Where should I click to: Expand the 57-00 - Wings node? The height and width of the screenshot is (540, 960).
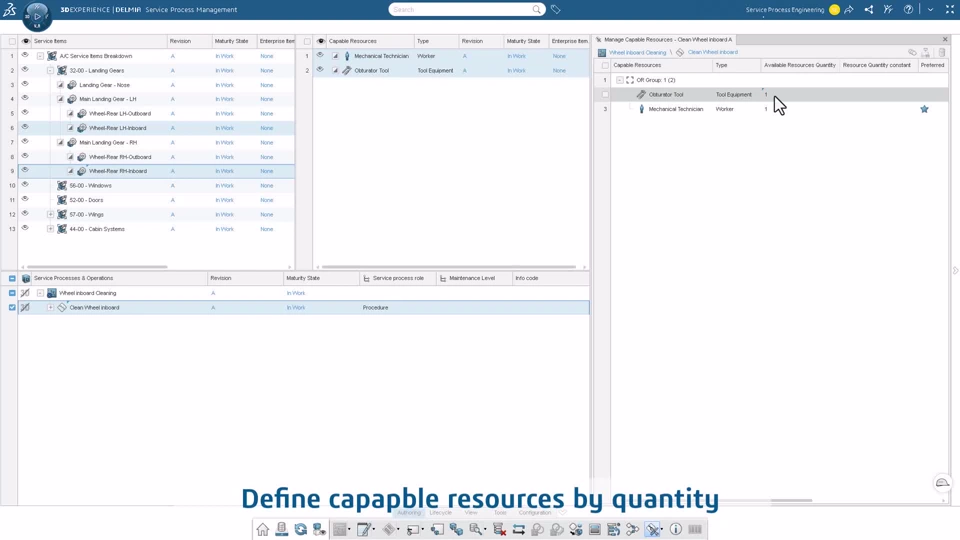pos(50,214)
